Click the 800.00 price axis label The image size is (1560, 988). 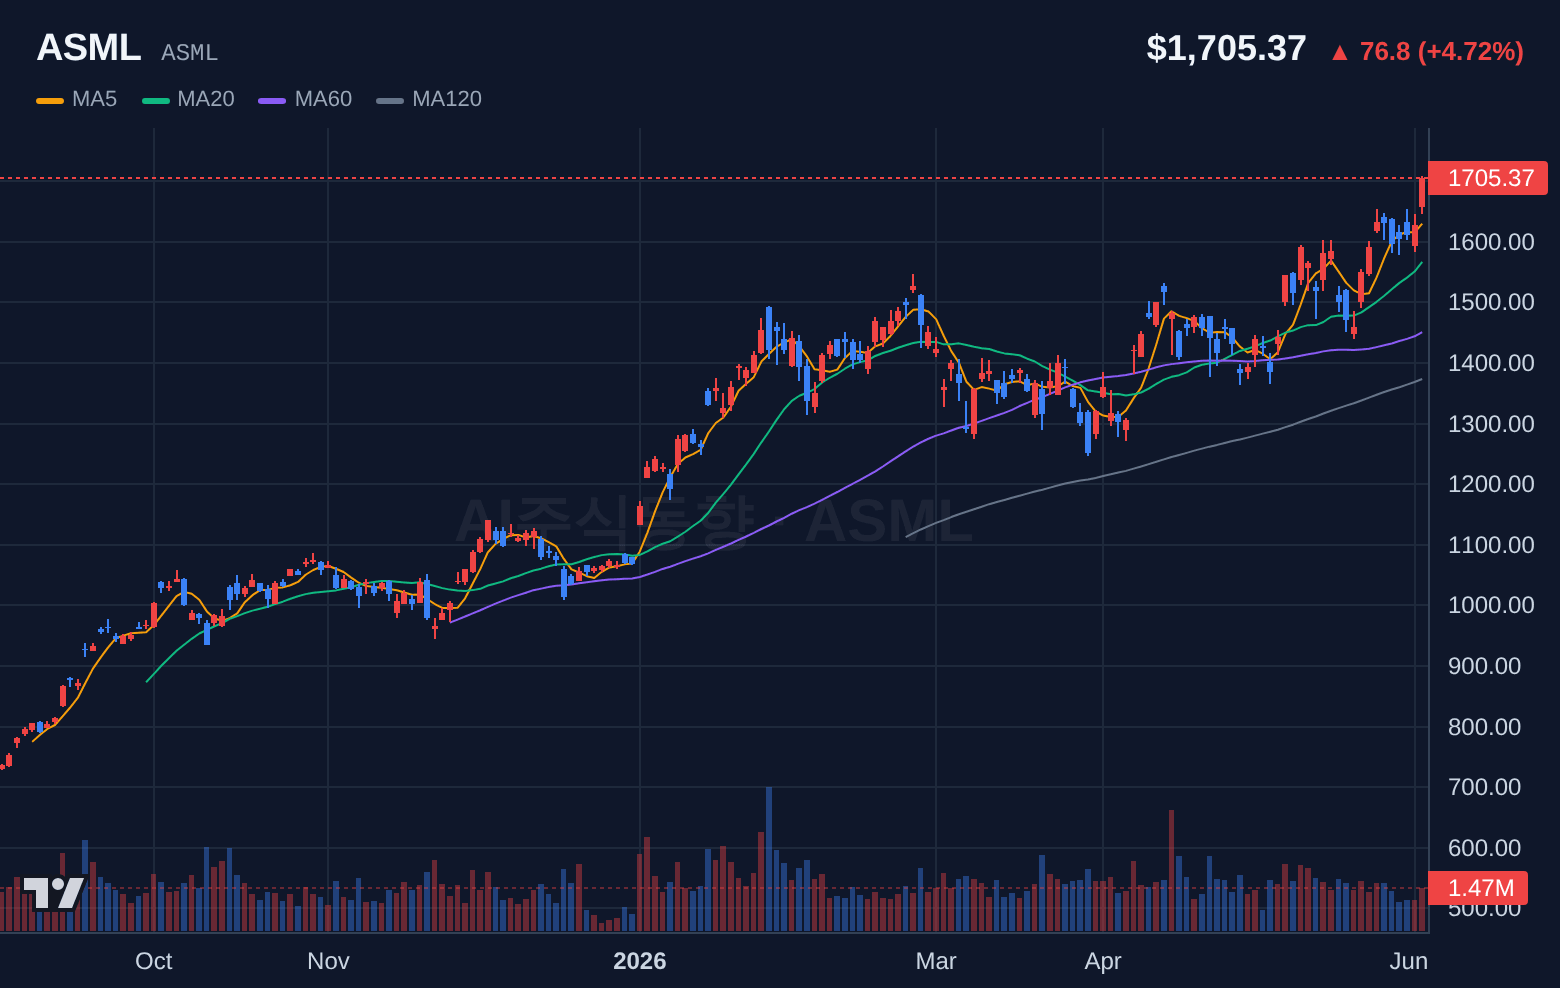1484,727
